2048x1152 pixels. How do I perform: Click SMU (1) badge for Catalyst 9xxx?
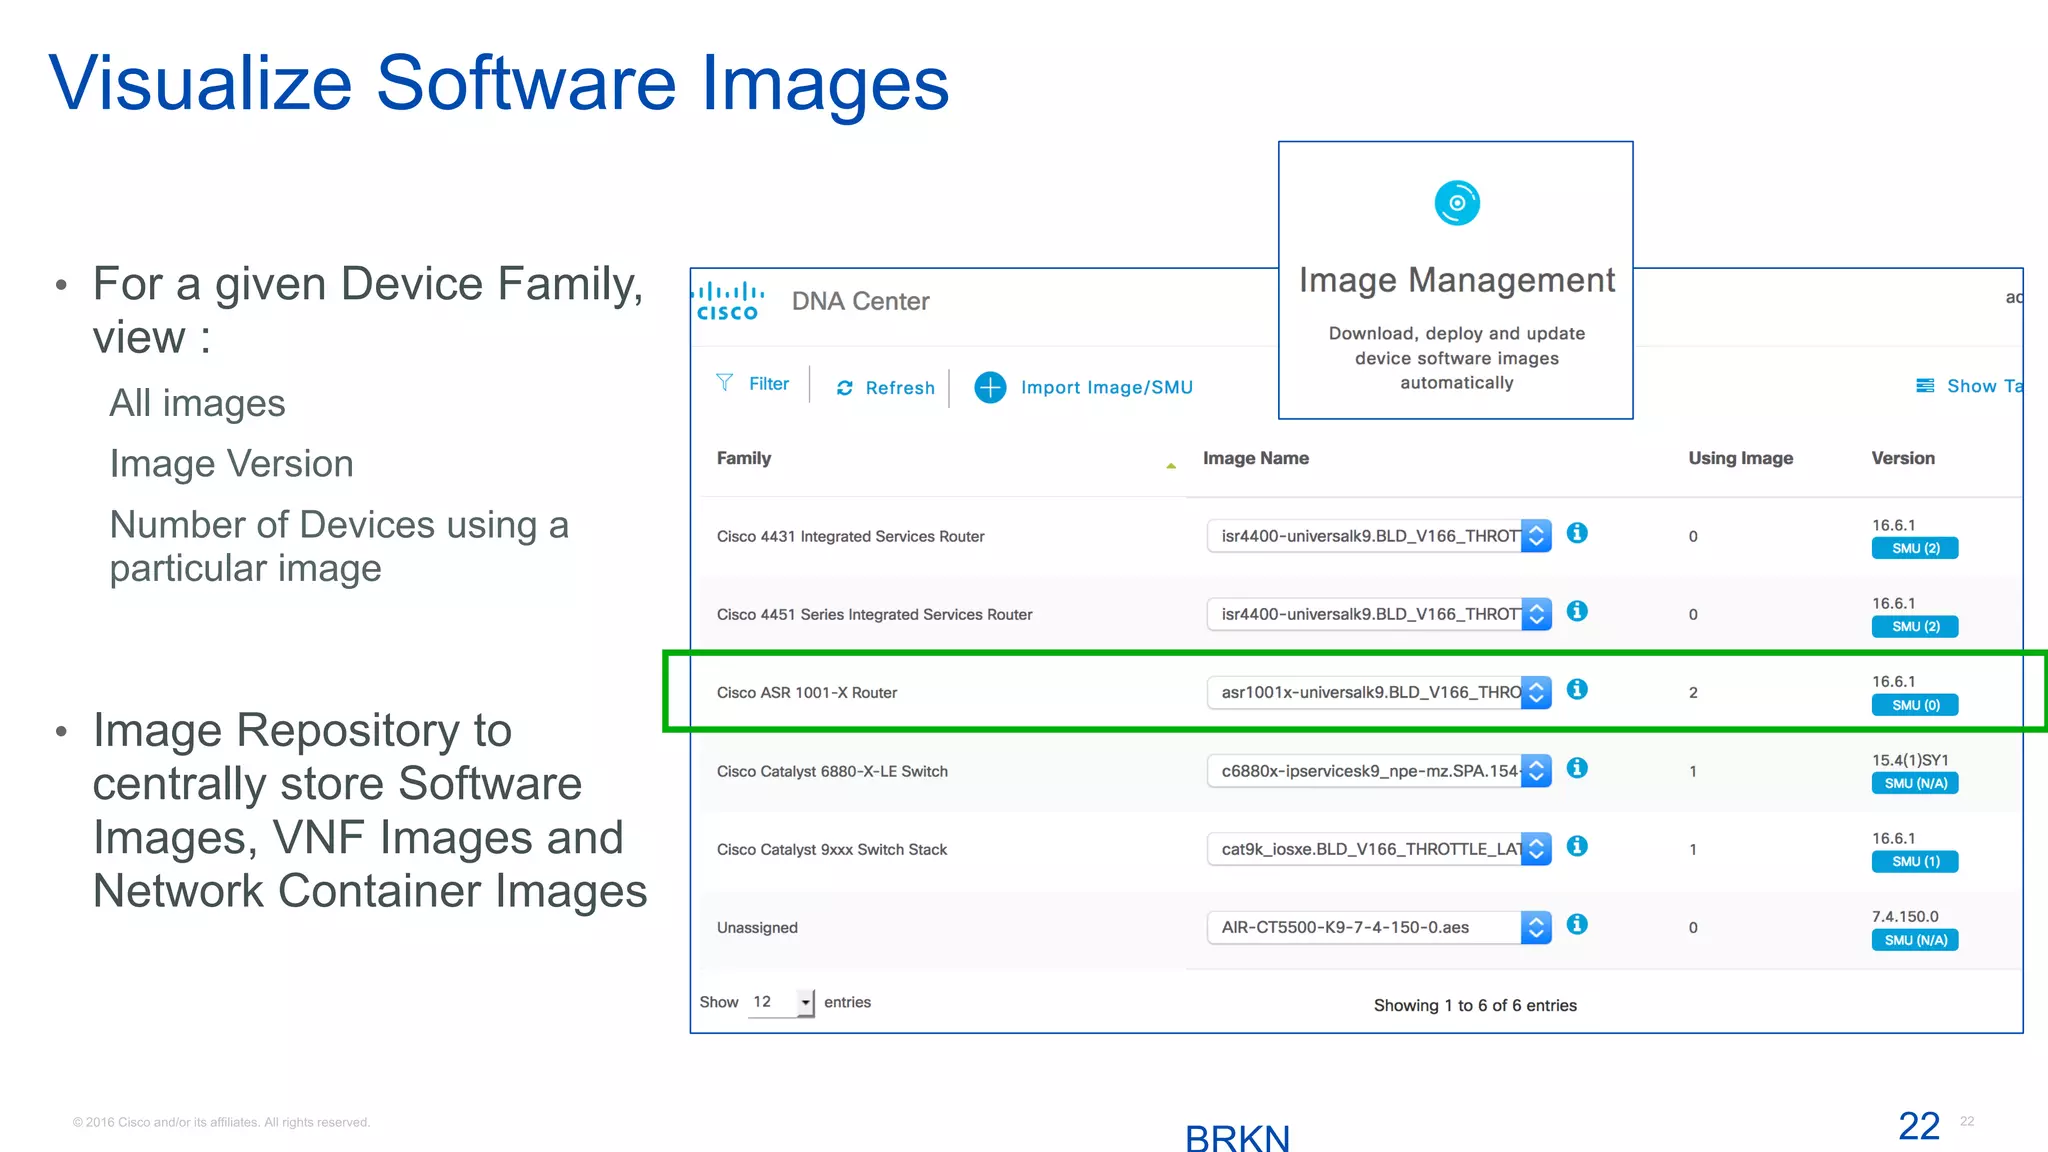click(x=1915, y=861)
